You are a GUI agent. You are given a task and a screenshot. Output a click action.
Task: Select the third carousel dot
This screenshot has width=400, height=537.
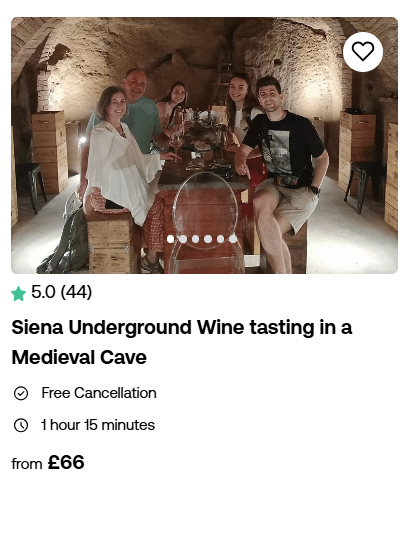[196, 239]
